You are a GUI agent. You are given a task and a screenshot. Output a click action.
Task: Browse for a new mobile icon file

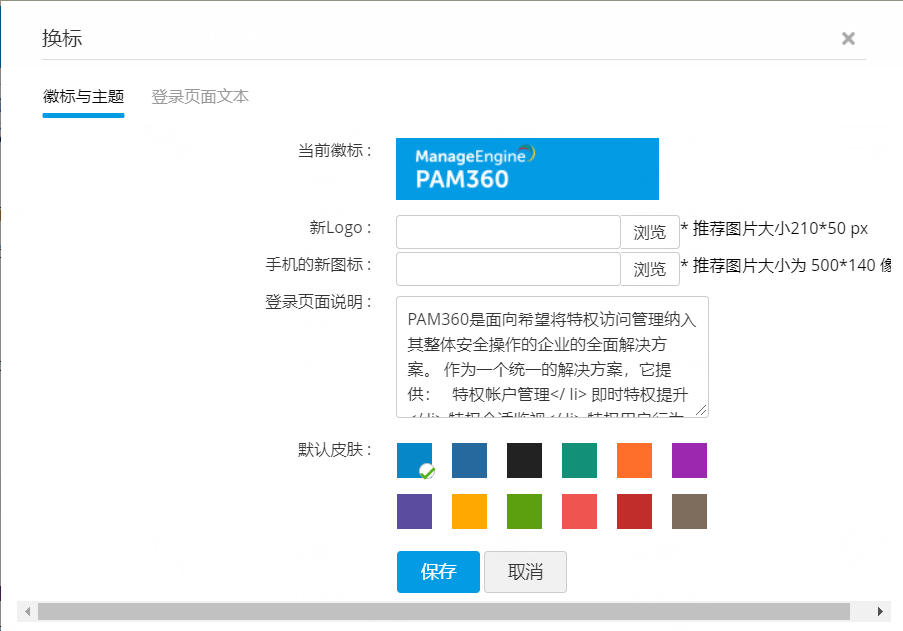click(x=650, y=269)
